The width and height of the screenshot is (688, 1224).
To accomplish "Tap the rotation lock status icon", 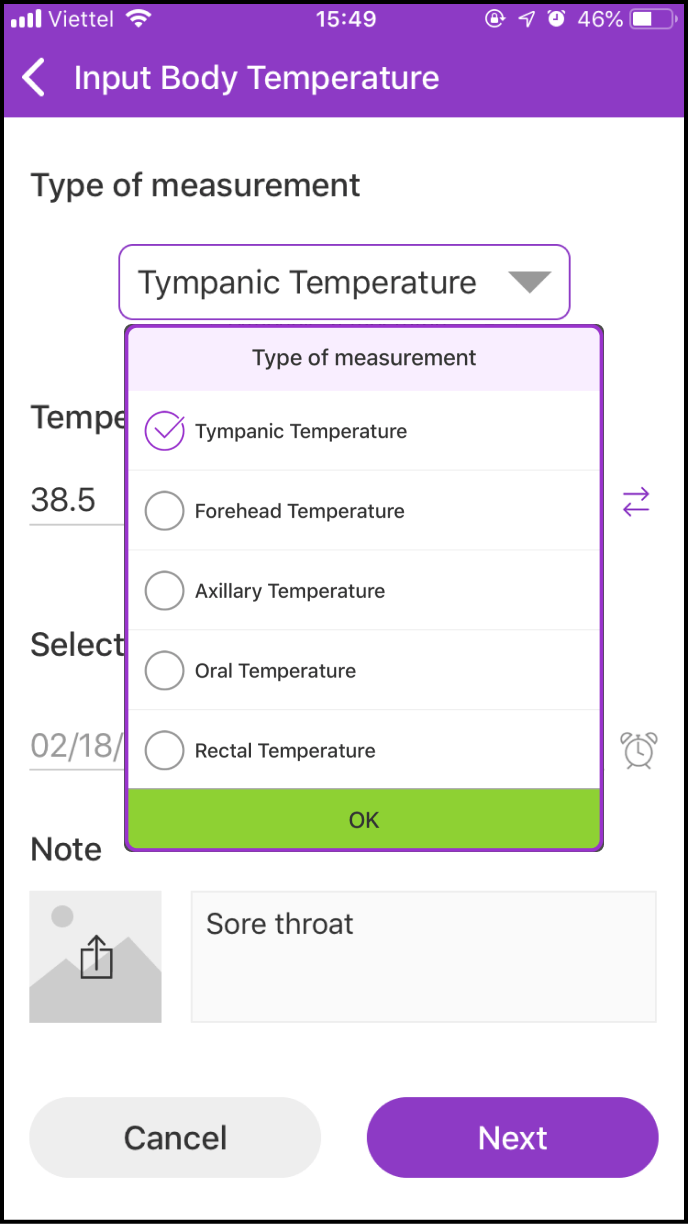I will coord(494,19).
